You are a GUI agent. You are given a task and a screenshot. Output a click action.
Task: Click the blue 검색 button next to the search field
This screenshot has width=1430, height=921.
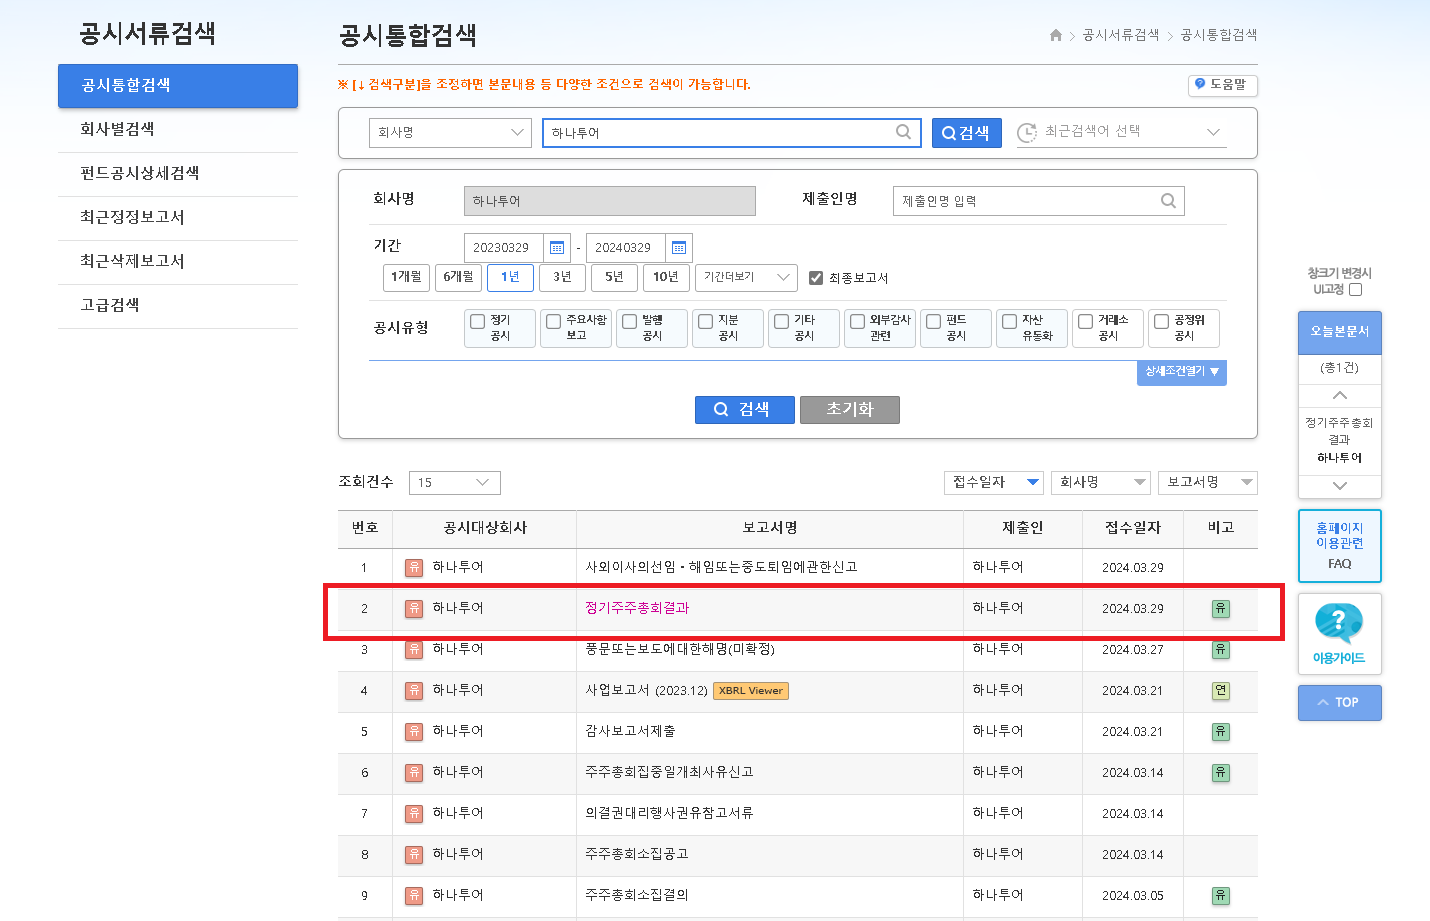(x=967, y=133)
